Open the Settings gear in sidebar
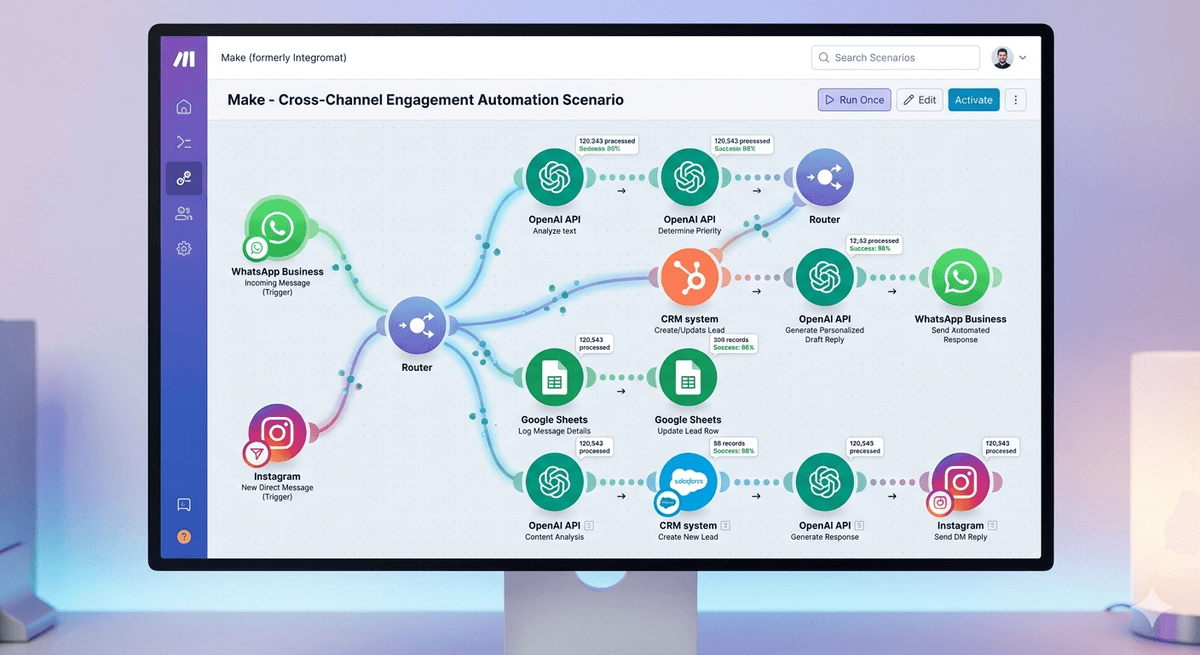 pyautogui.click(x=184, y=249)
